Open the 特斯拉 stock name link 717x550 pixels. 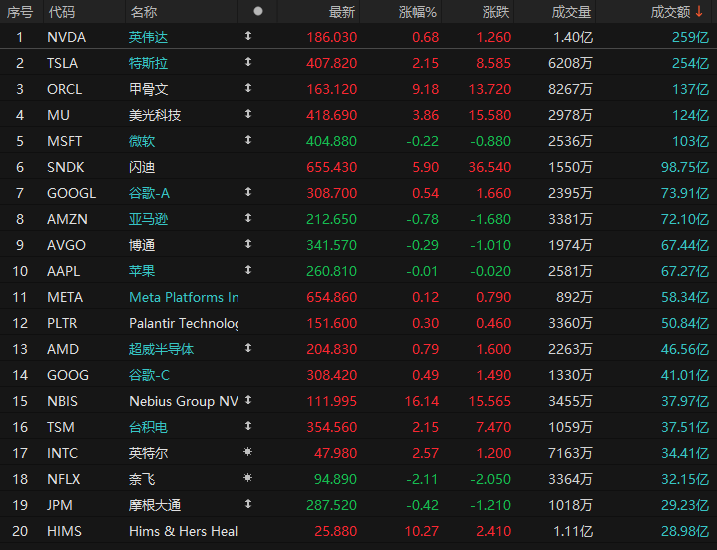[x=149, y=63]
